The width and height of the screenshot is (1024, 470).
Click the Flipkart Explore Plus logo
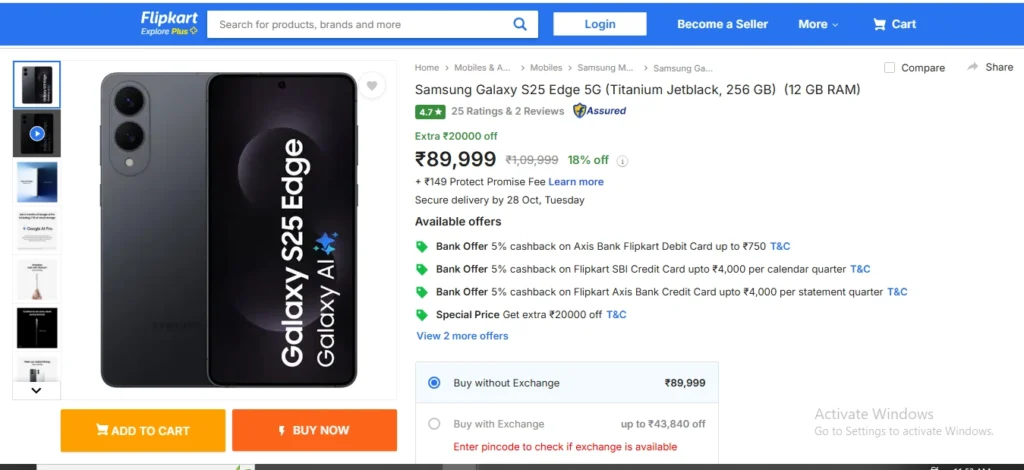click(169, 24)
